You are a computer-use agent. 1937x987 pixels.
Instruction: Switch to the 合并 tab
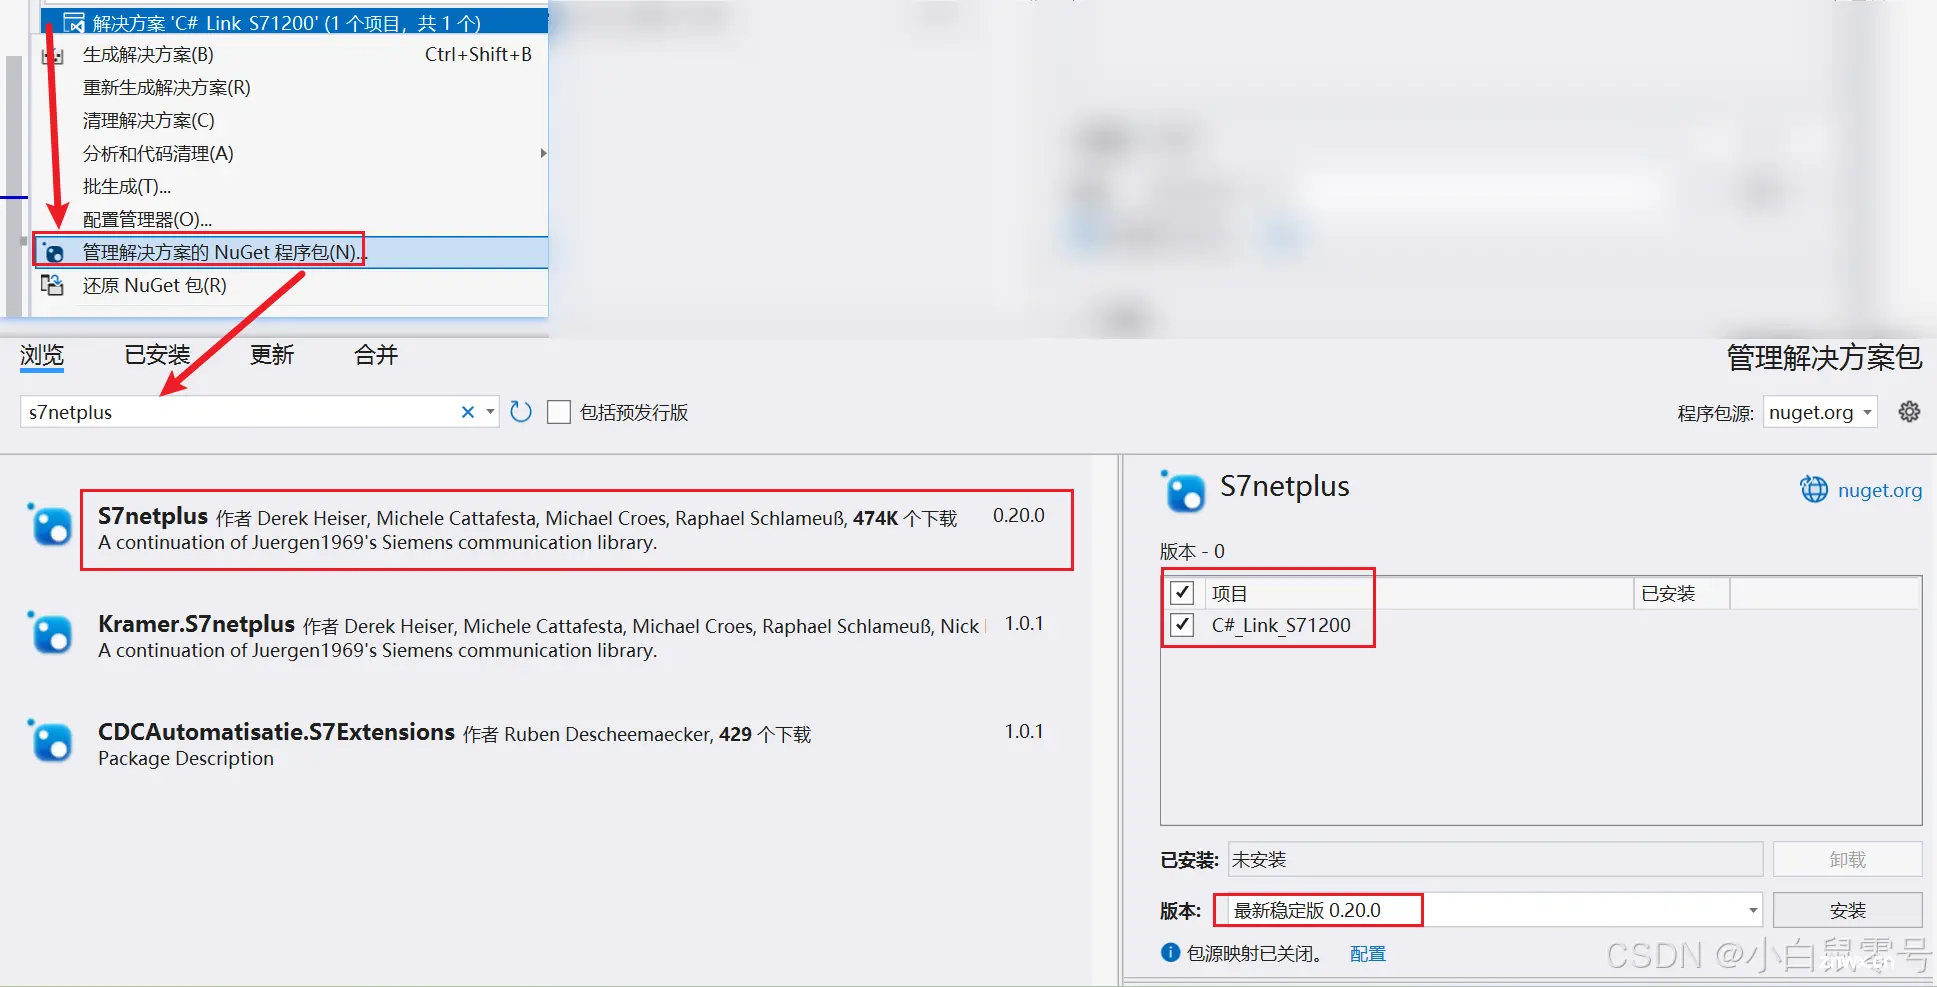coord(376,355)
